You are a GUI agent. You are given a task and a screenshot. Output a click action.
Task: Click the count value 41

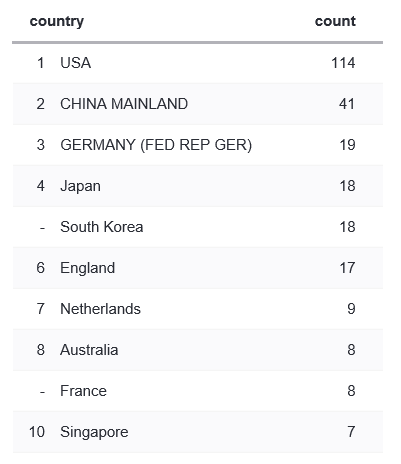click(347, 104)
